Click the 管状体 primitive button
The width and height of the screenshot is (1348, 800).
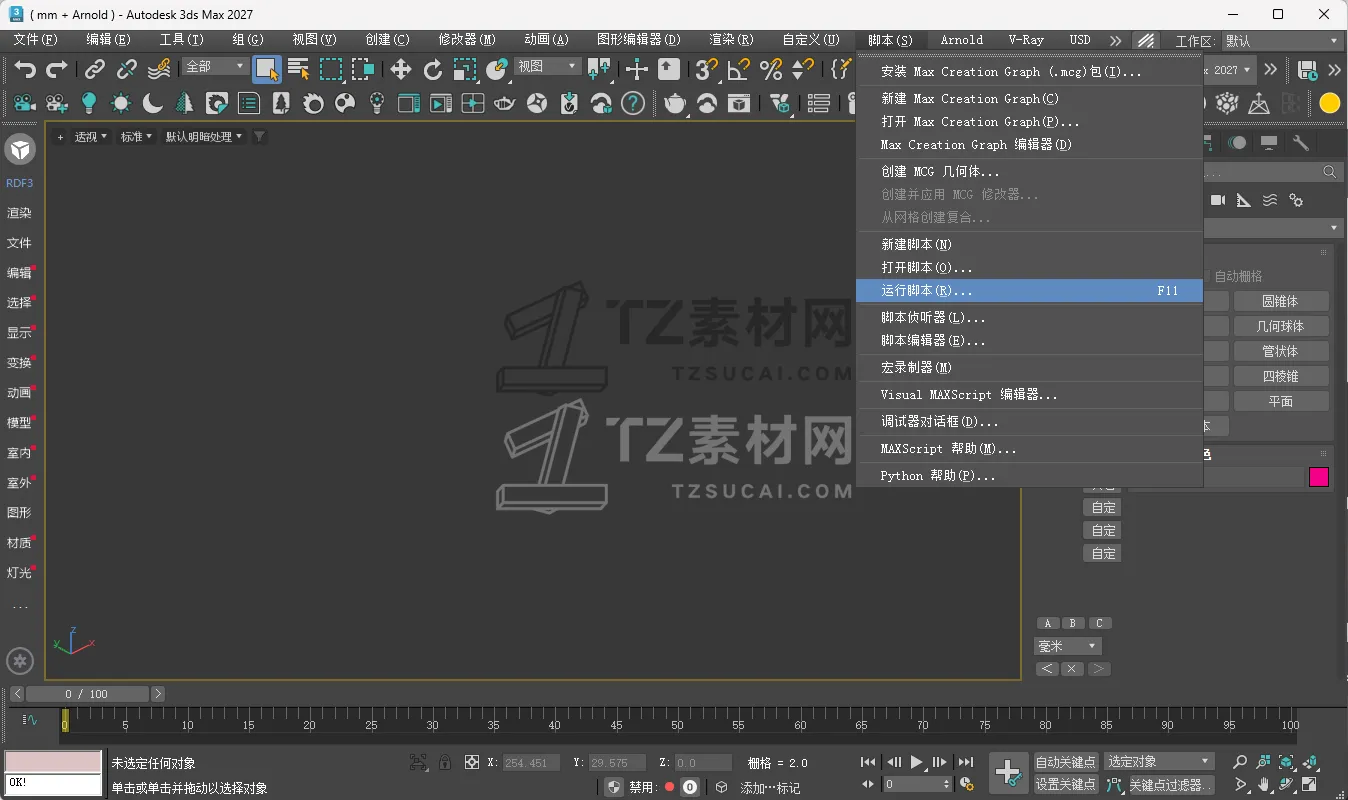[1280, 351]
